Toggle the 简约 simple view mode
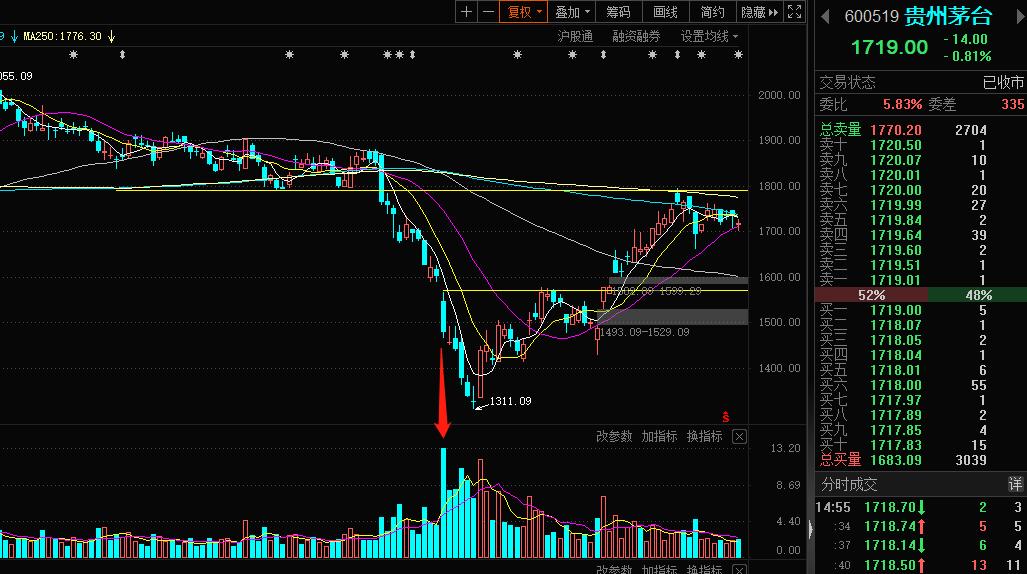 (713, 12)
